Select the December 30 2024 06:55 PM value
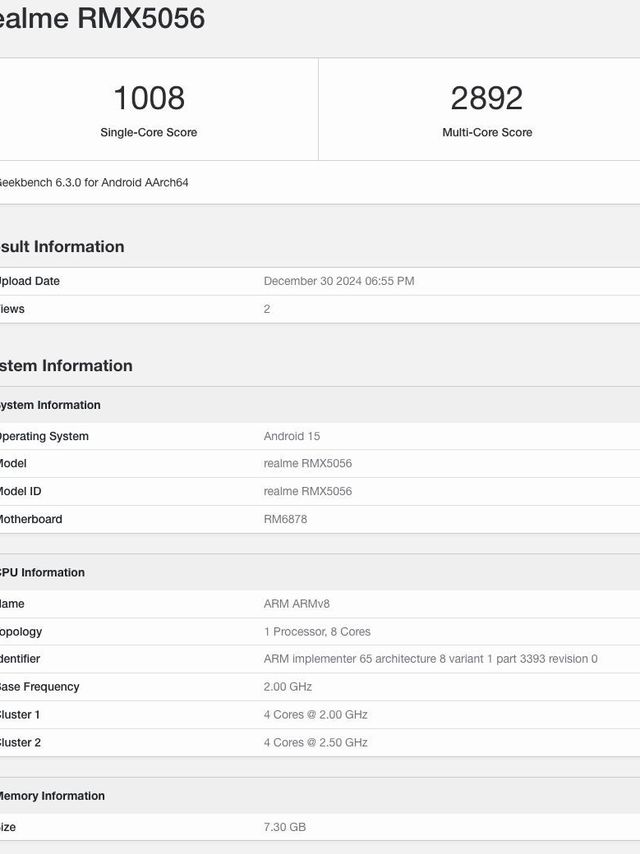The width and height of the screenshot is (640, 854). [339, 281]
